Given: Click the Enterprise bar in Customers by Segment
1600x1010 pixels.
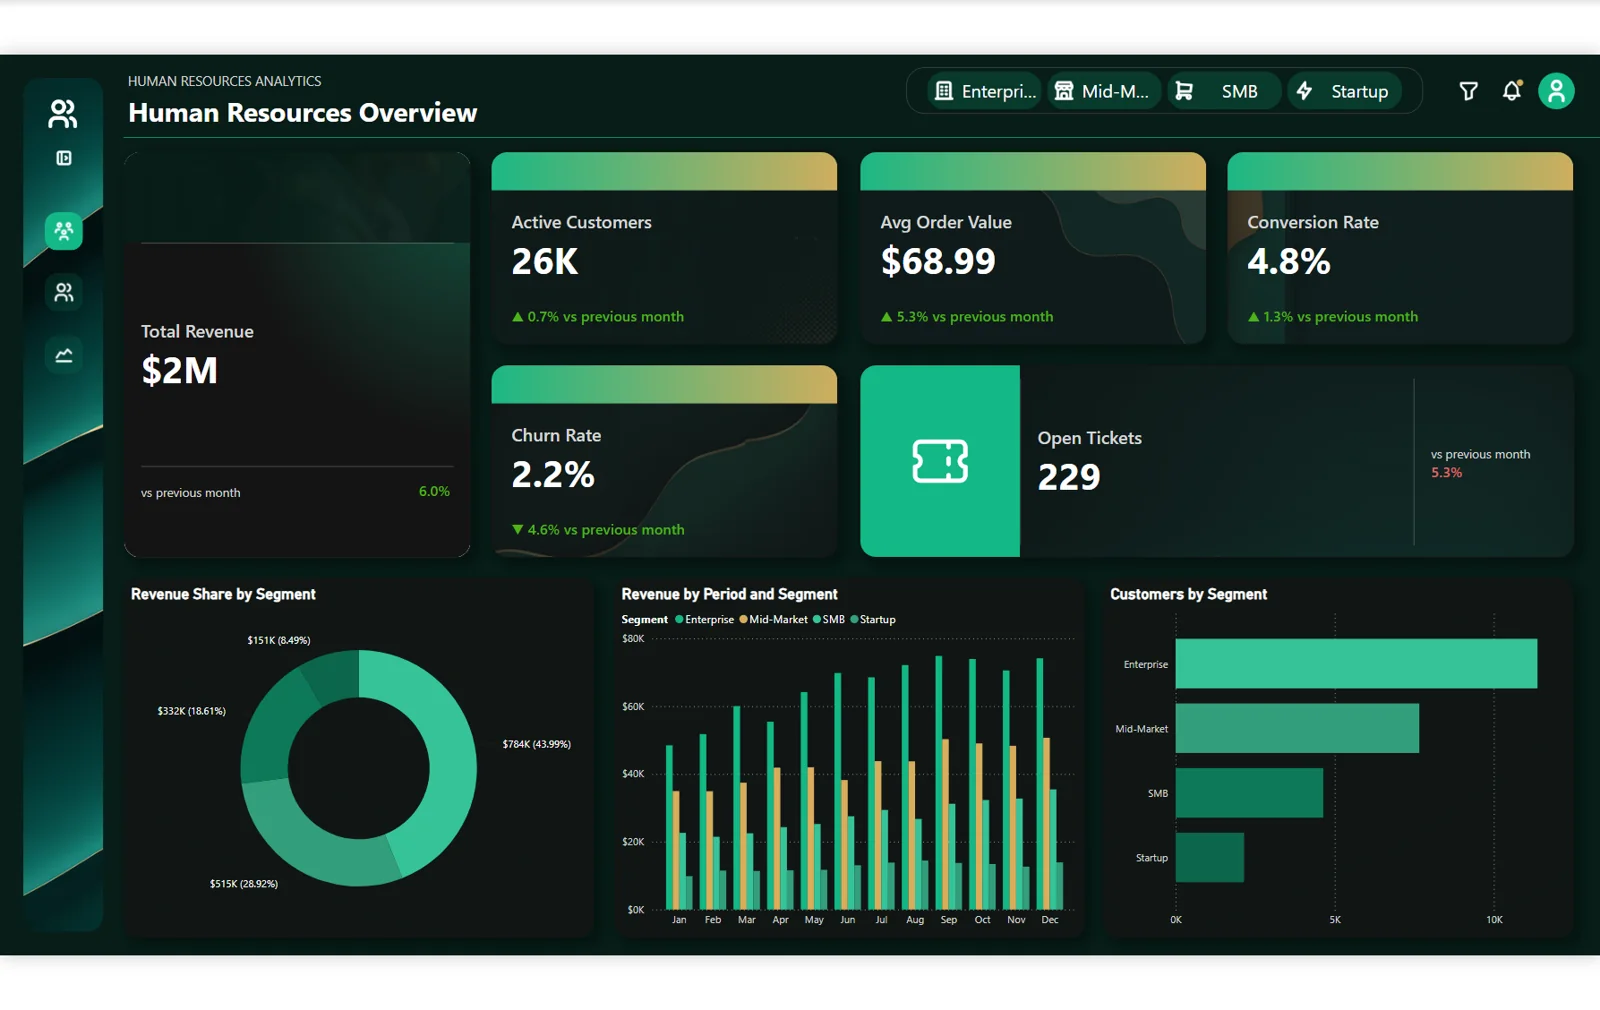Looking at the screenshot, I should tap(1356, 664).
